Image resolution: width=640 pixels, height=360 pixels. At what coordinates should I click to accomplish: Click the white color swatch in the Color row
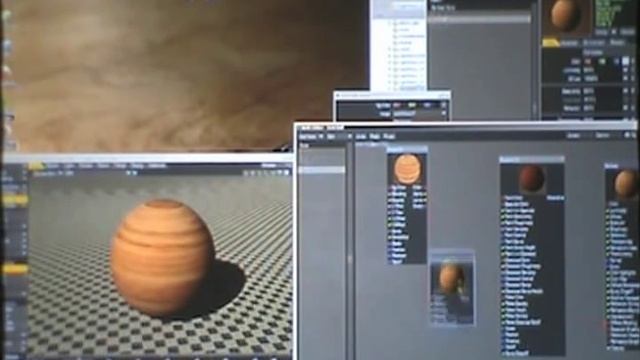click(626, 61)
